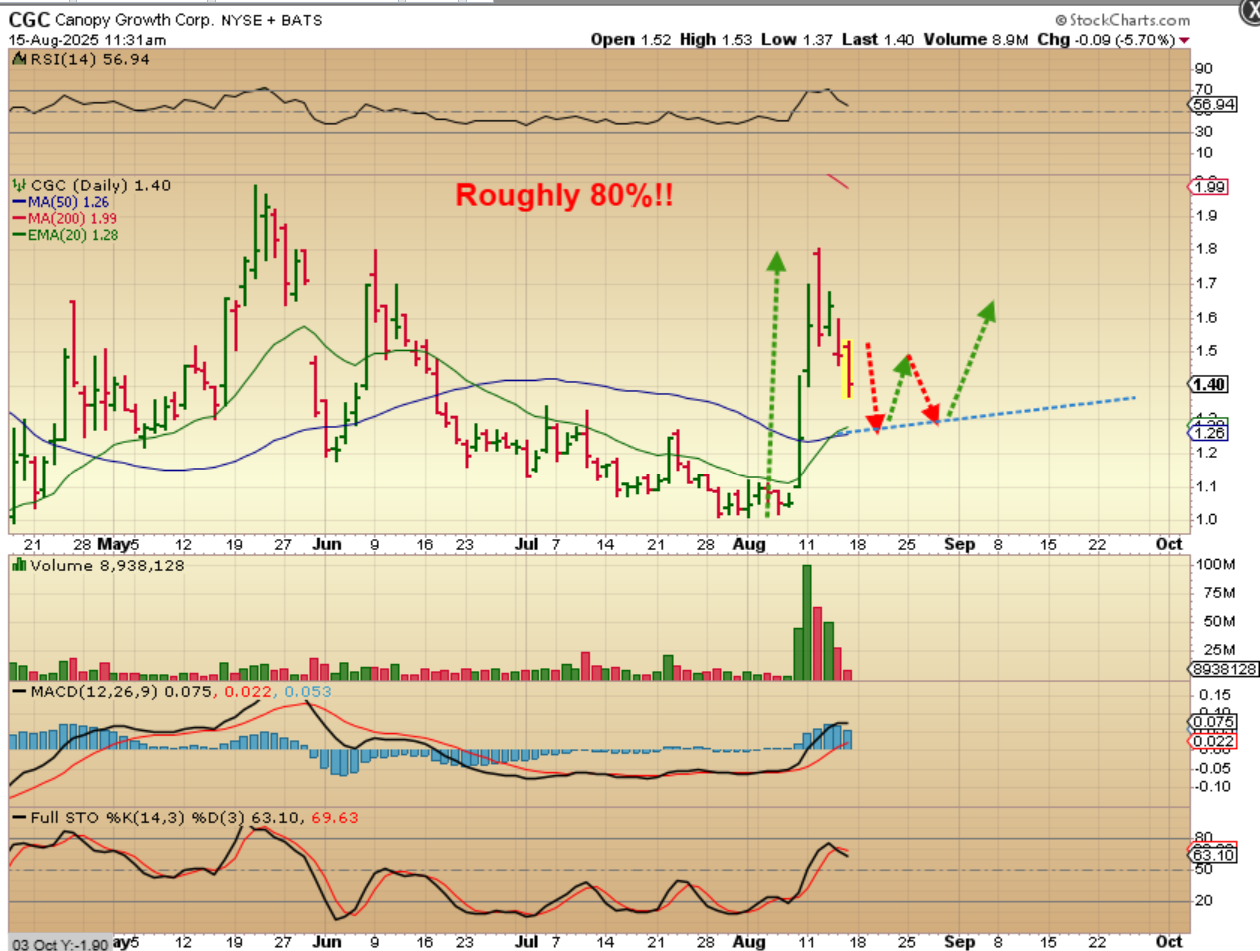Viewport: 1260px width, 951px height.
Task: Click the red 0.022 MACD signal tag
Action: point(1213,740)
